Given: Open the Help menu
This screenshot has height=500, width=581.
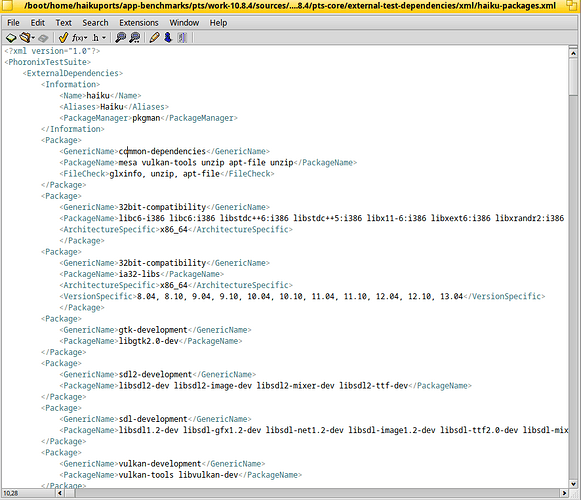Looking at the screenshot, I should coord(218,23).
